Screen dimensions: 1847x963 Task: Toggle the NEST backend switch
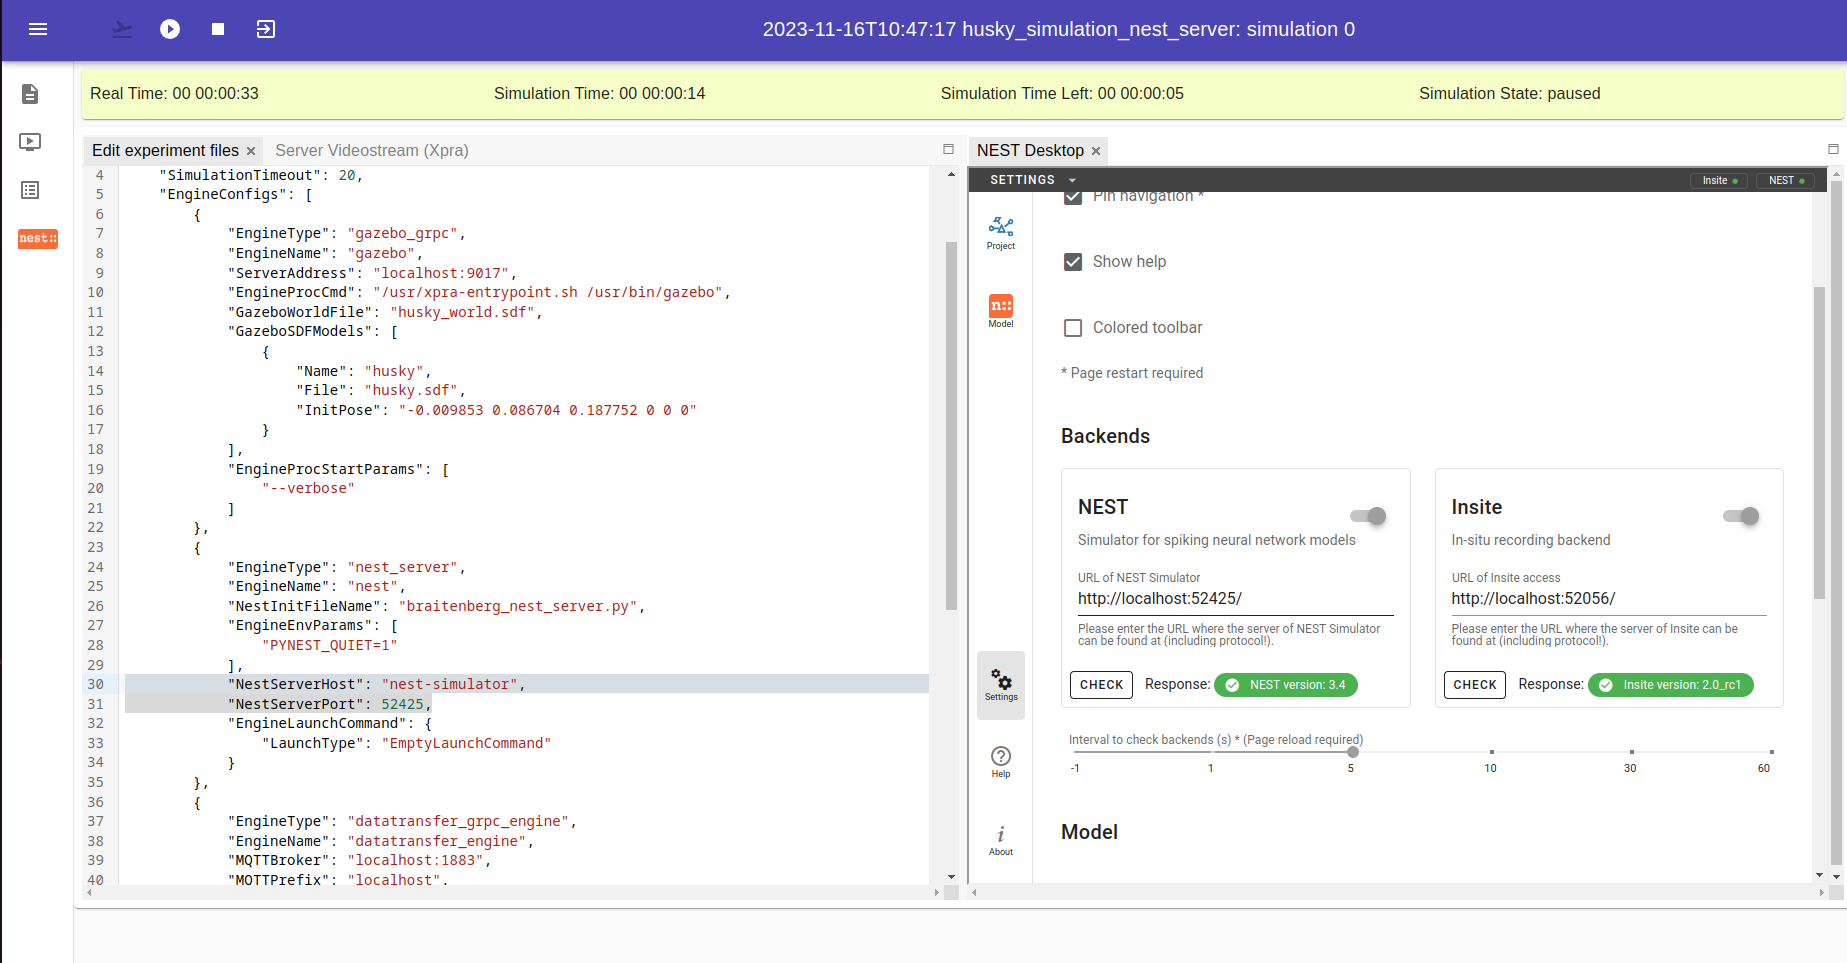pos(1368,516)
